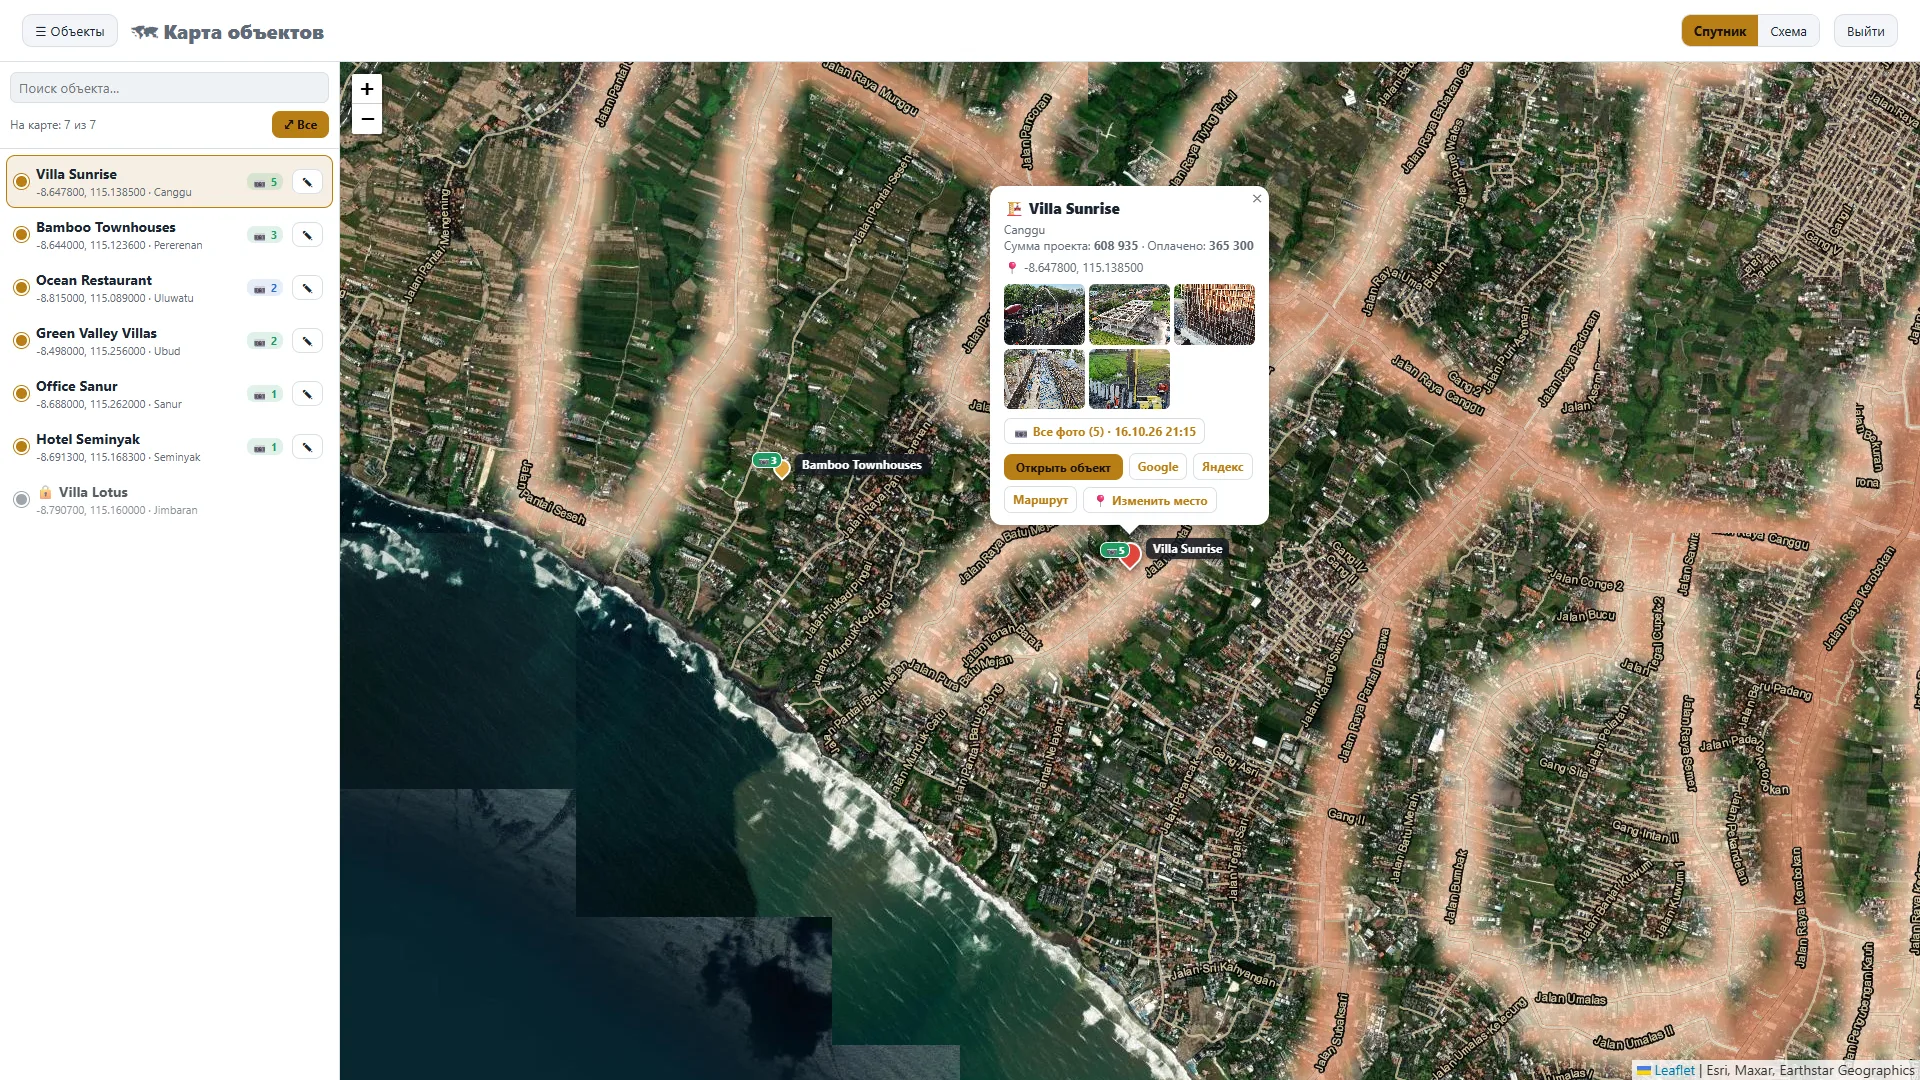Click the edit pencil for Hotel Seminyak
Screen dimensions: 1920x1080
point(307,447)
